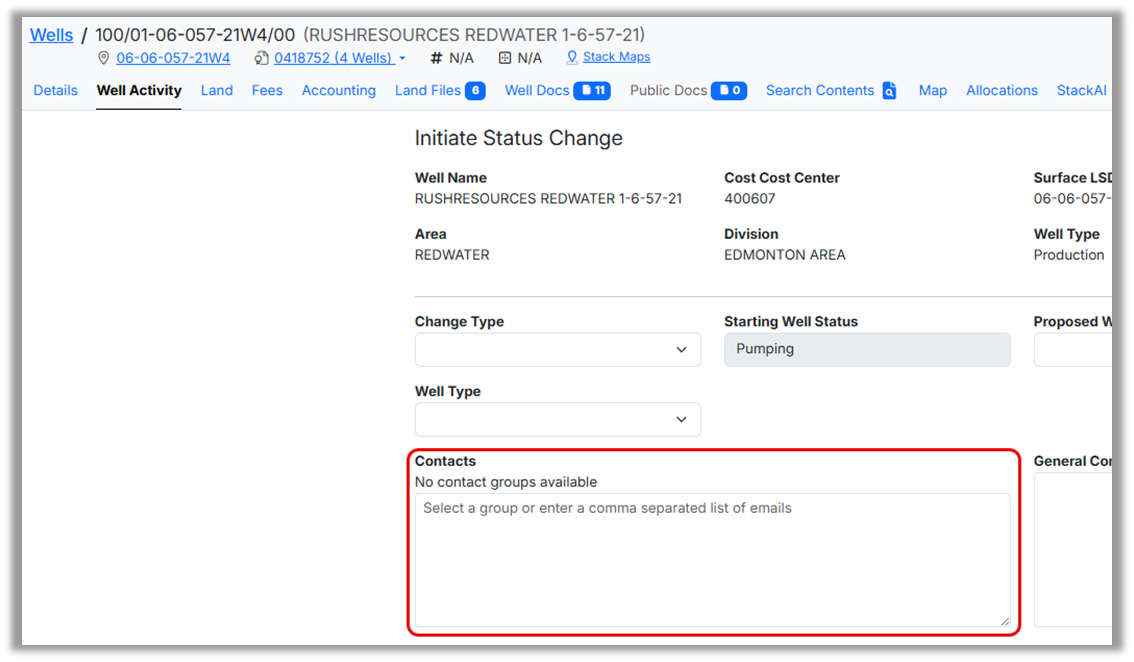
Task: Select the Map tab
Action: click(x=932, y=90)
